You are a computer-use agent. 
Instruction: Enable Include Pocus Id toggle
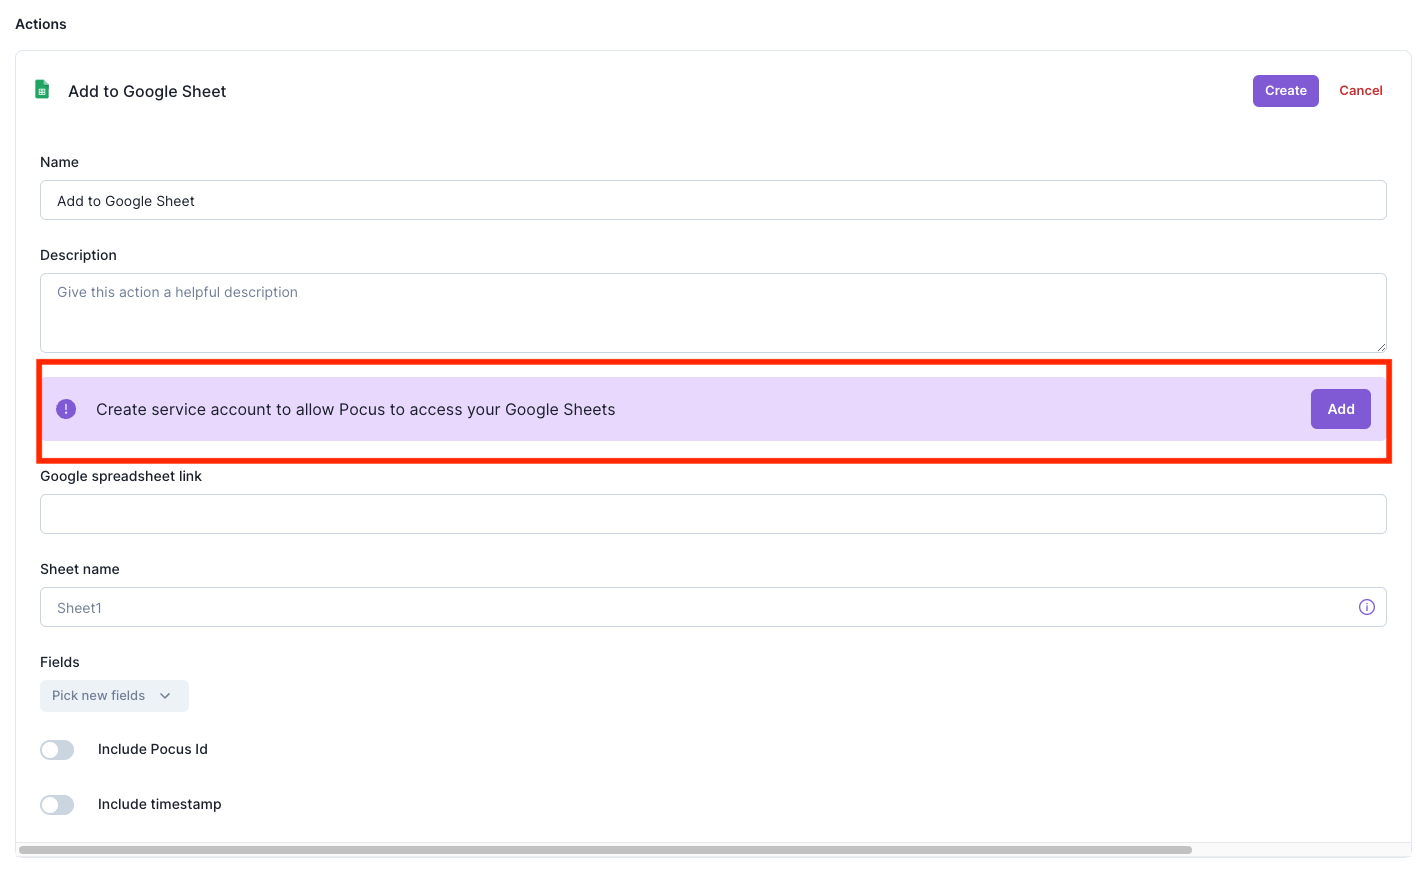tap(57, 750)
